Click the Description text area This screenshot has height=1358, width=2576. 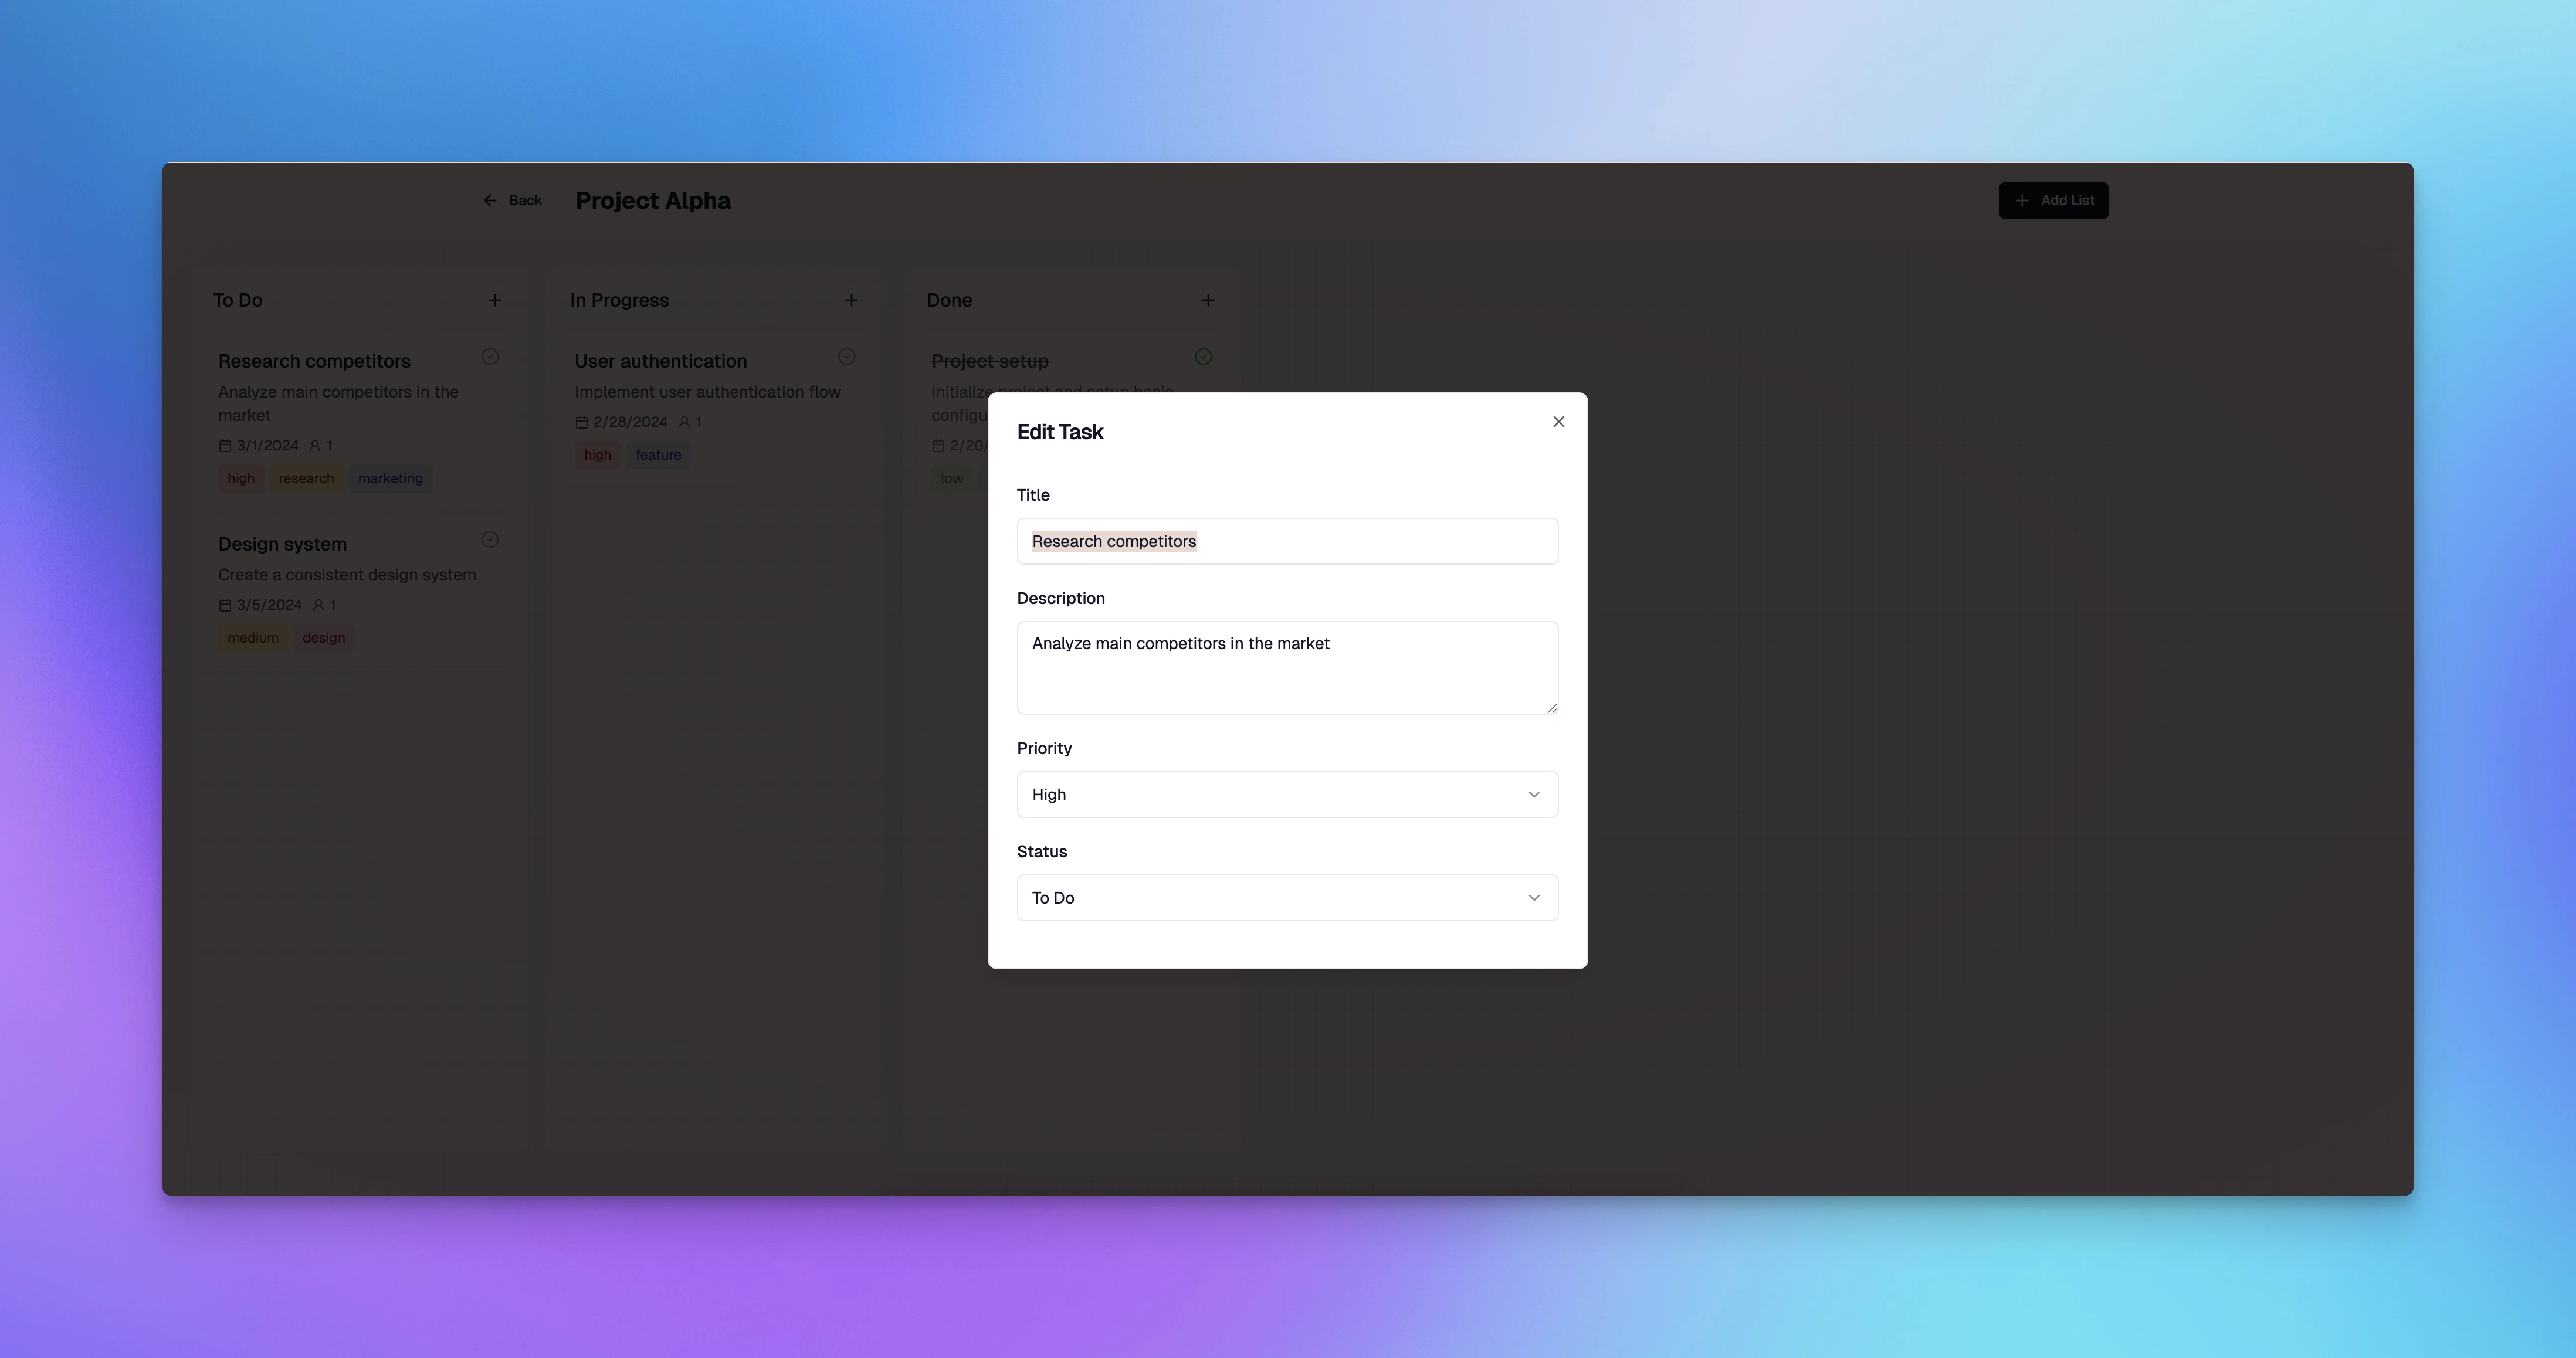click(1287, 667)
